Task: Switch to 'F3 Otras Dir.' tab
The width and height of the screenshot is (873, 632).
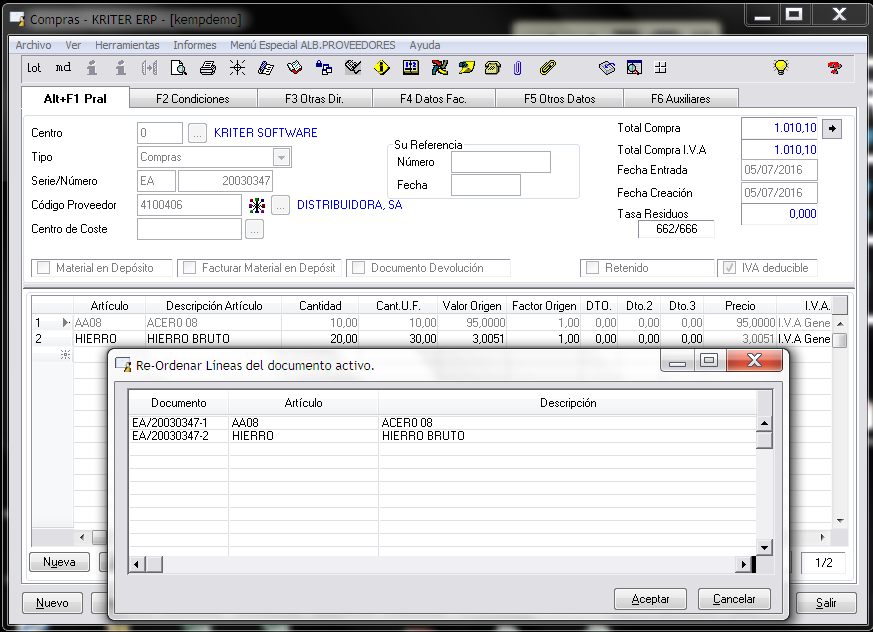Action: tap(314, 99)
